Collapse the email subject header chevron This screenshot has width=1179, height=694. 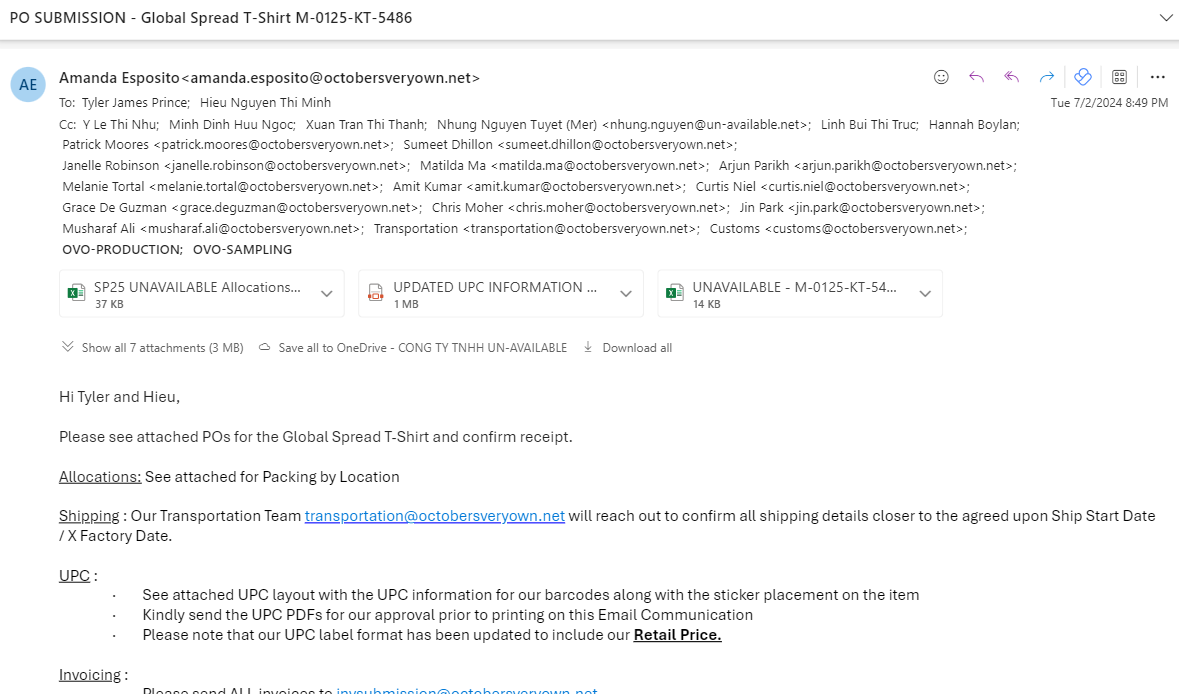click(x=1165, y=17)
